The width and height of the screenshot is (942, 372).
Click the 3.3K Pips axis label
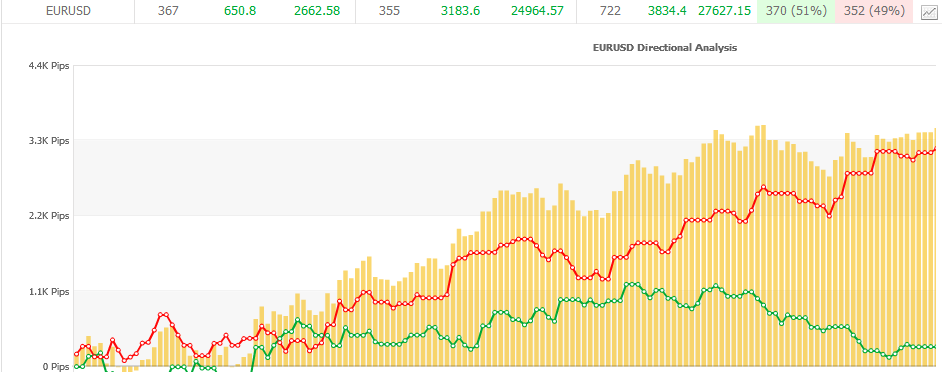click(49, 141)
